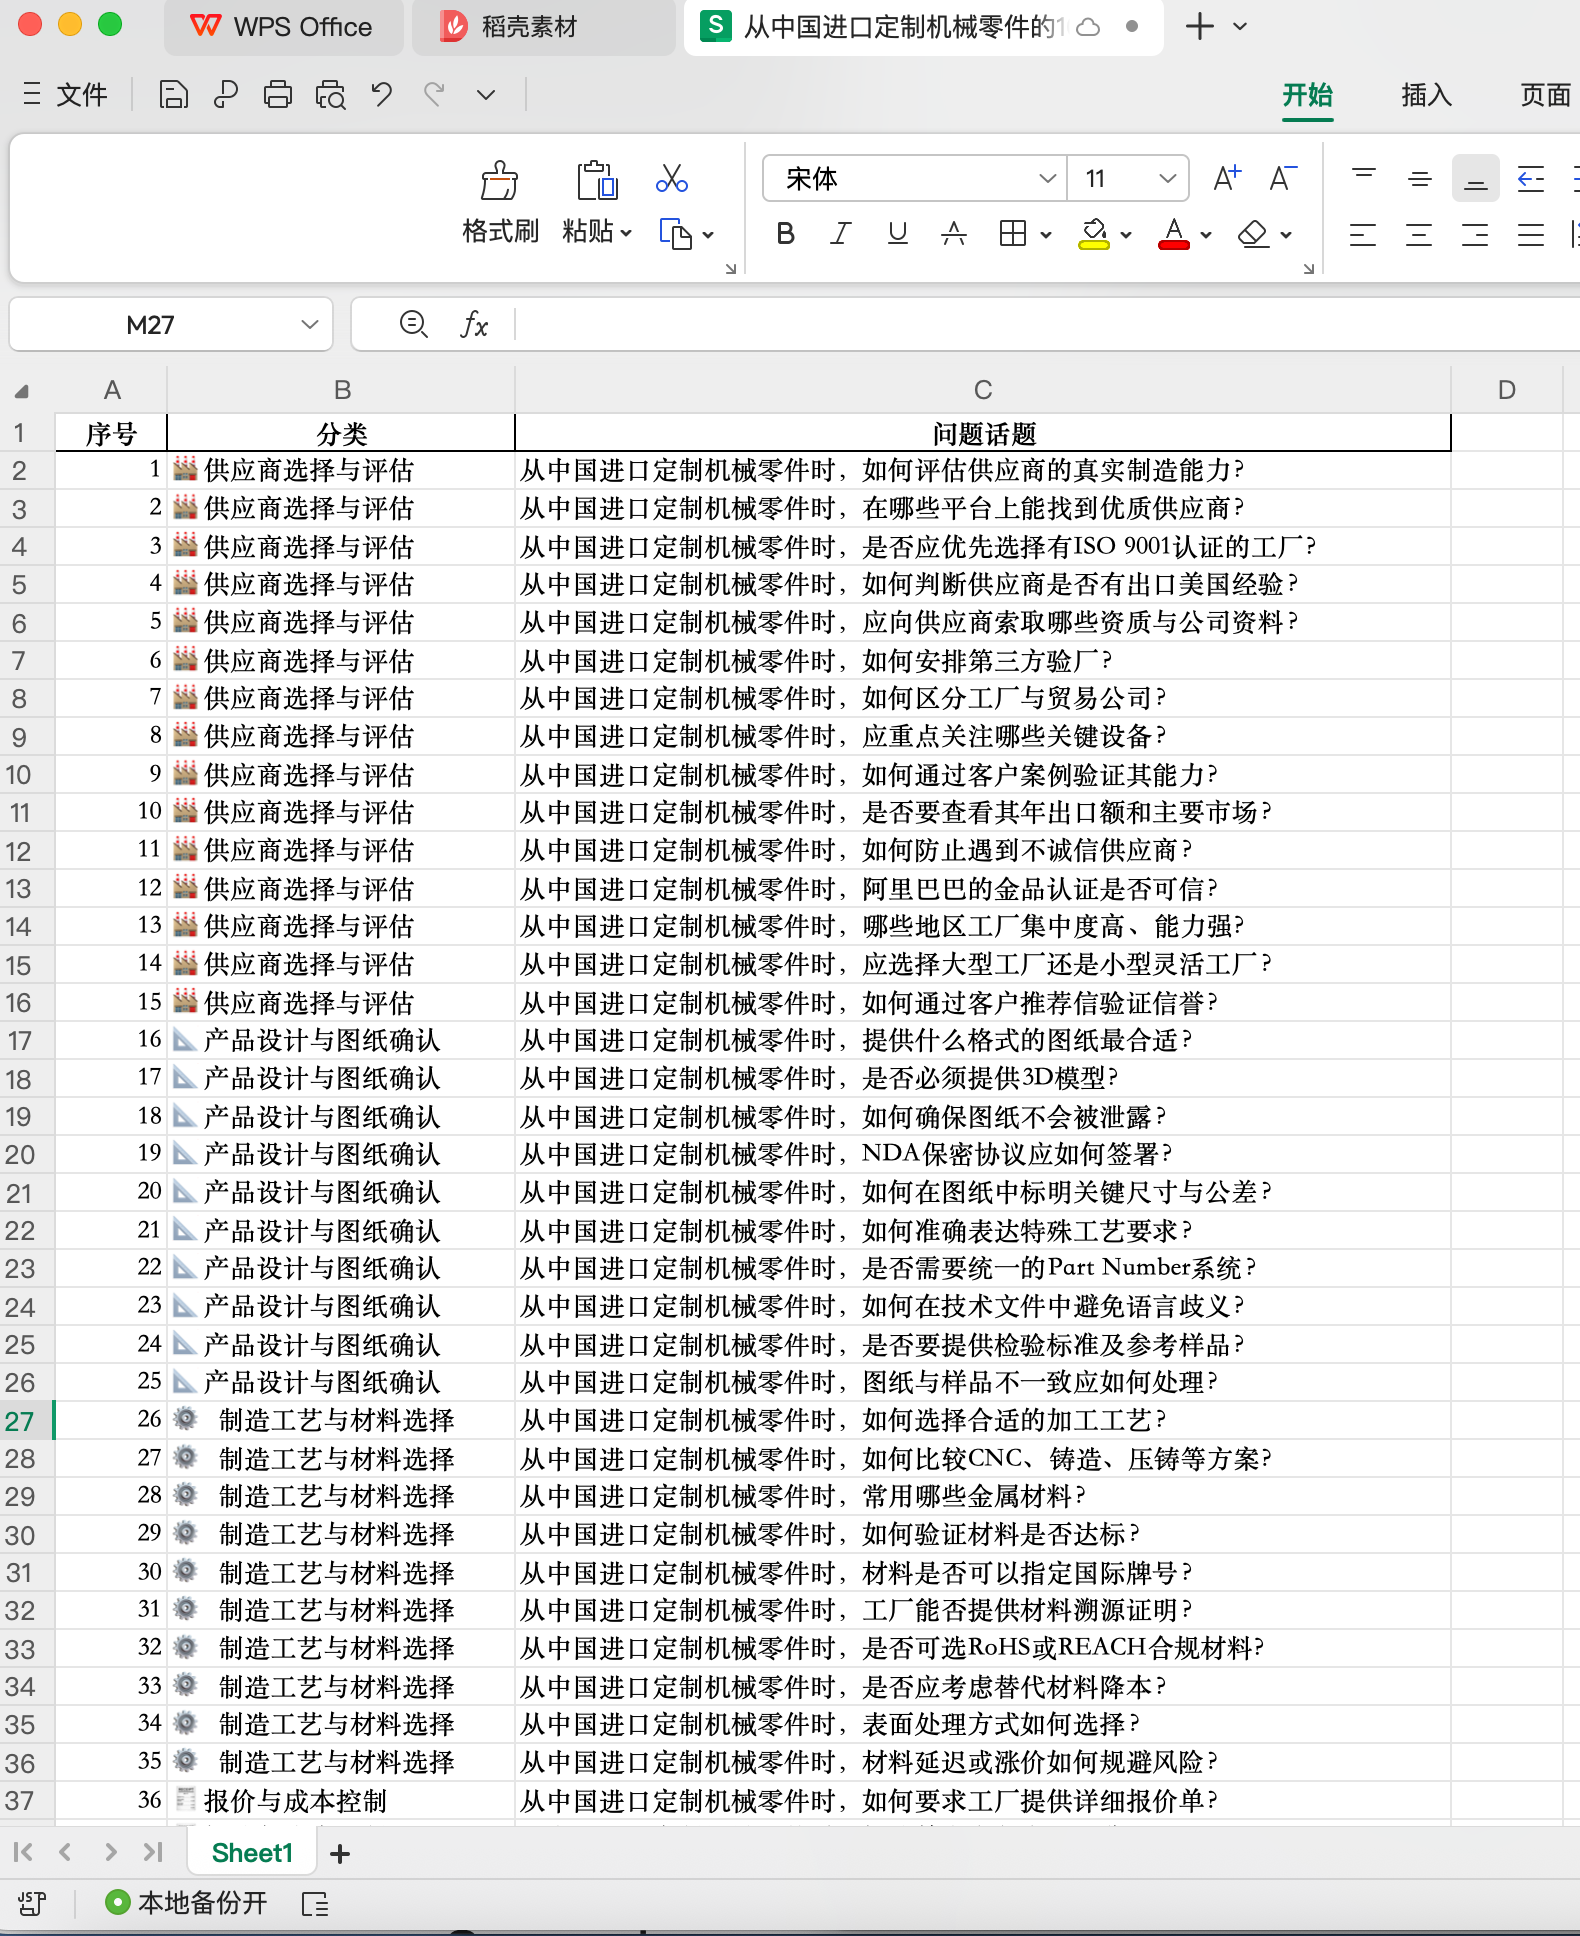1580x1936 pixels.
Task: Switch to the WPS Office tab
Action: point(283,27)
